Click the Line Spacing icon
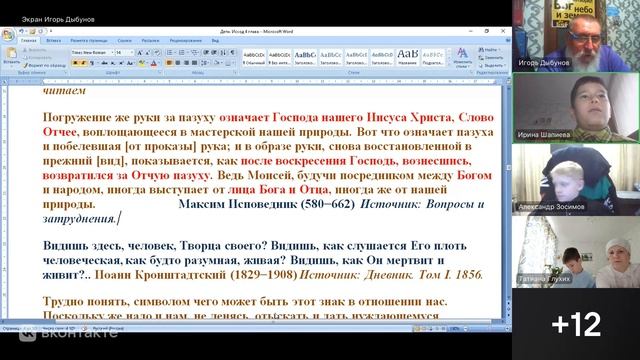 pos(204,63)
